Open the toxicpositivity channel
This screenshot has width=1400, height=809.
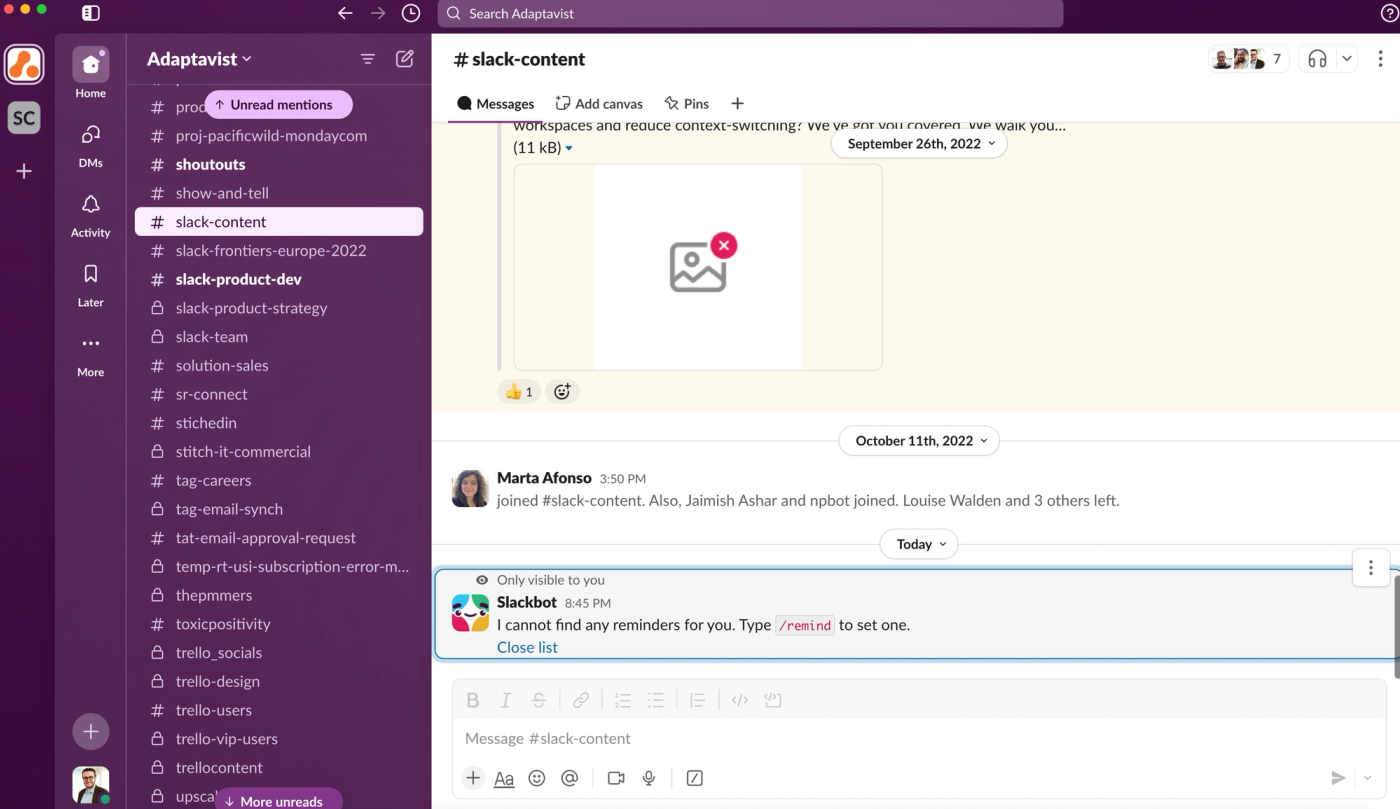pyautogui.click(x=279, y=624)
